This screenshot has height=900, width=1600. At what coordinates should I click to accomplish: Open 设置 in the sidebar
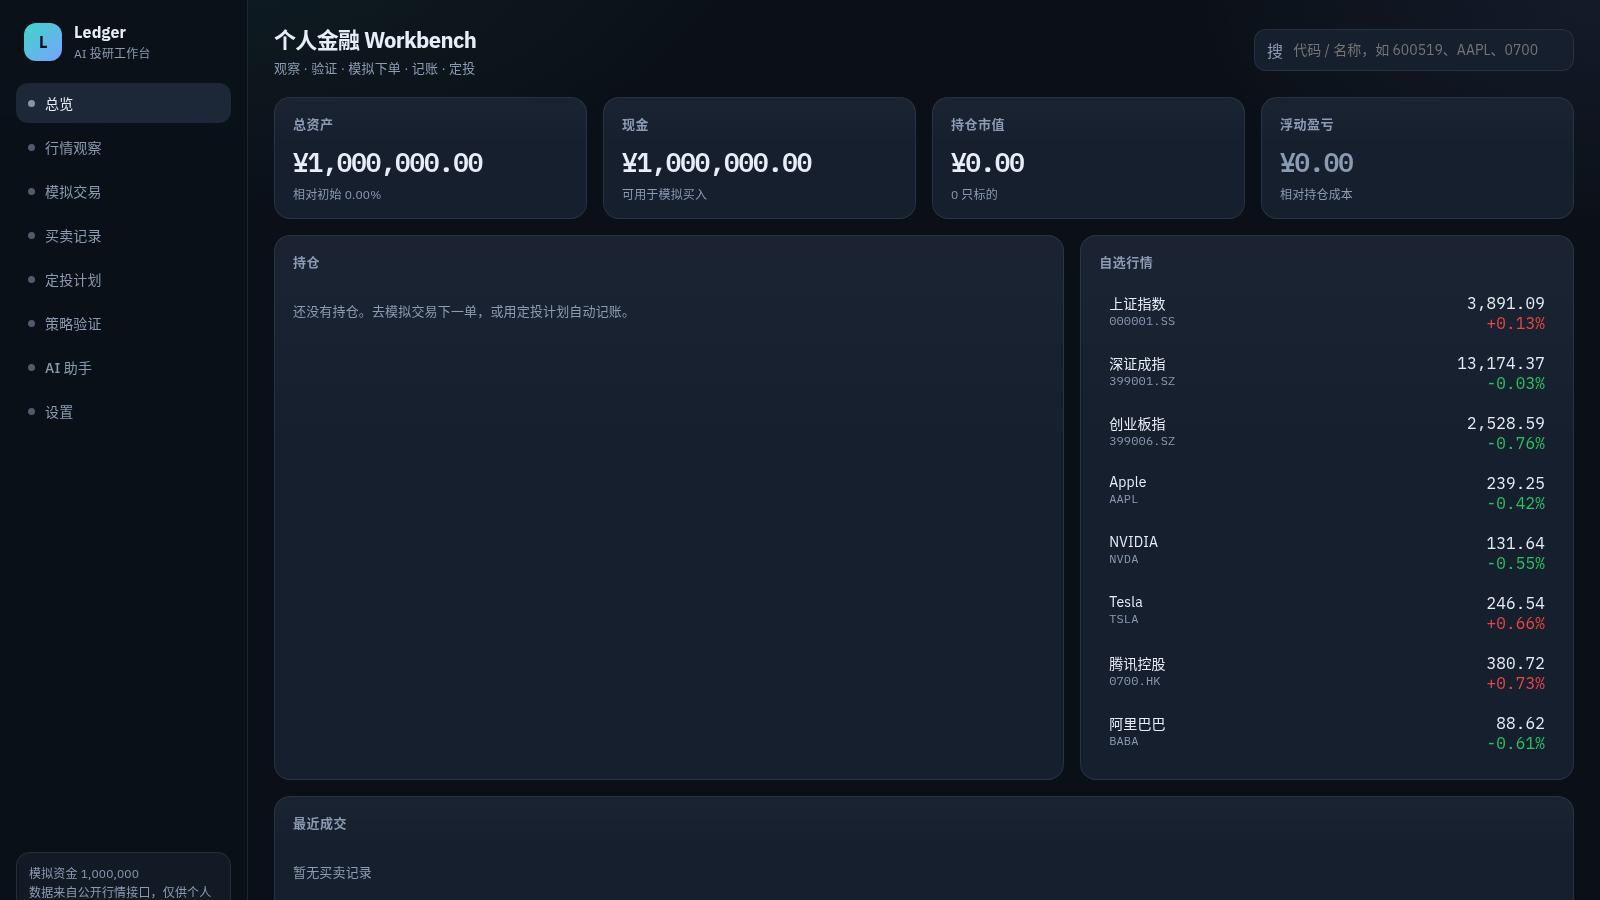click(x=123, y=411)
